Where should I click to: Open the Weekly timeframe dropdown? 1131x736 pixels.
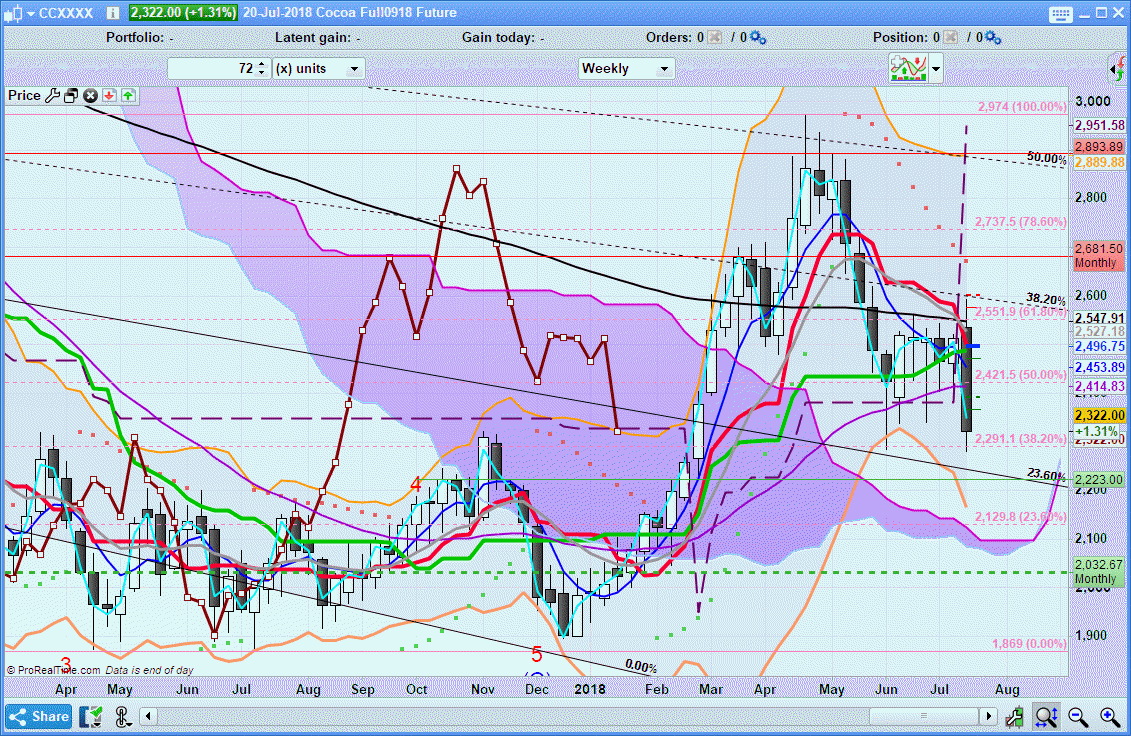626,69
